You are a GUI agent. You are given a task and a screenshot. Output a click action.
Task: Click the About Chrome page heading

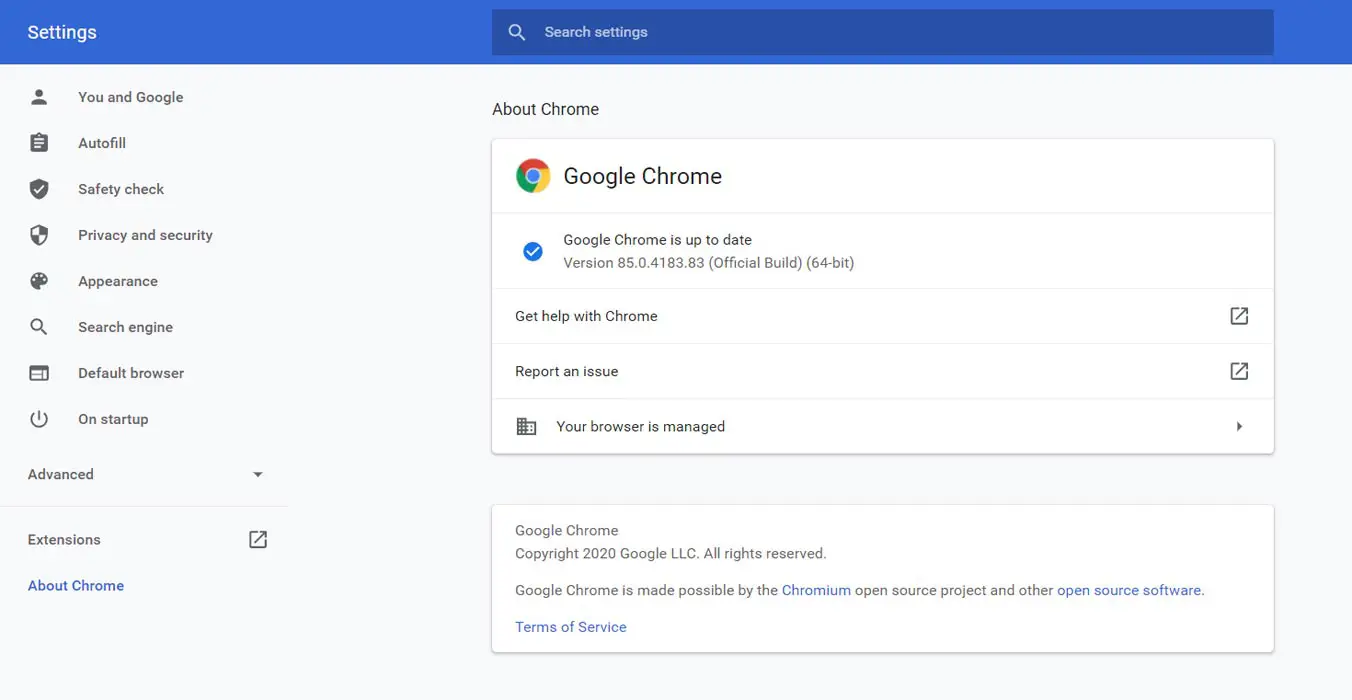546,109
